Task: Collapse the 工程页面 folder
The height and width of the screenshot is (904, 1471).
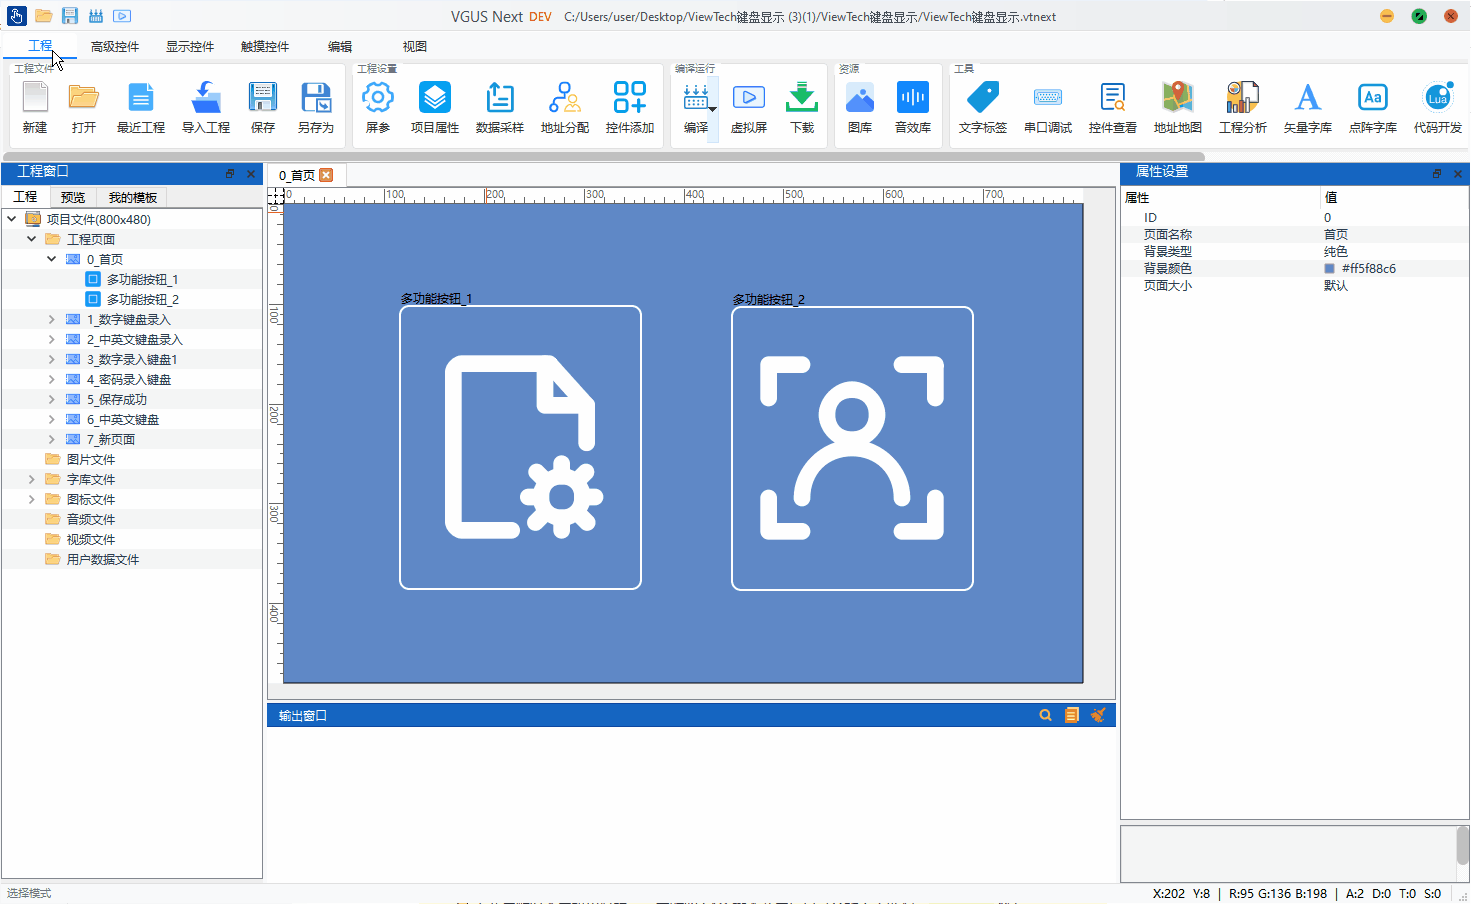Action: [x=32, y=239]
